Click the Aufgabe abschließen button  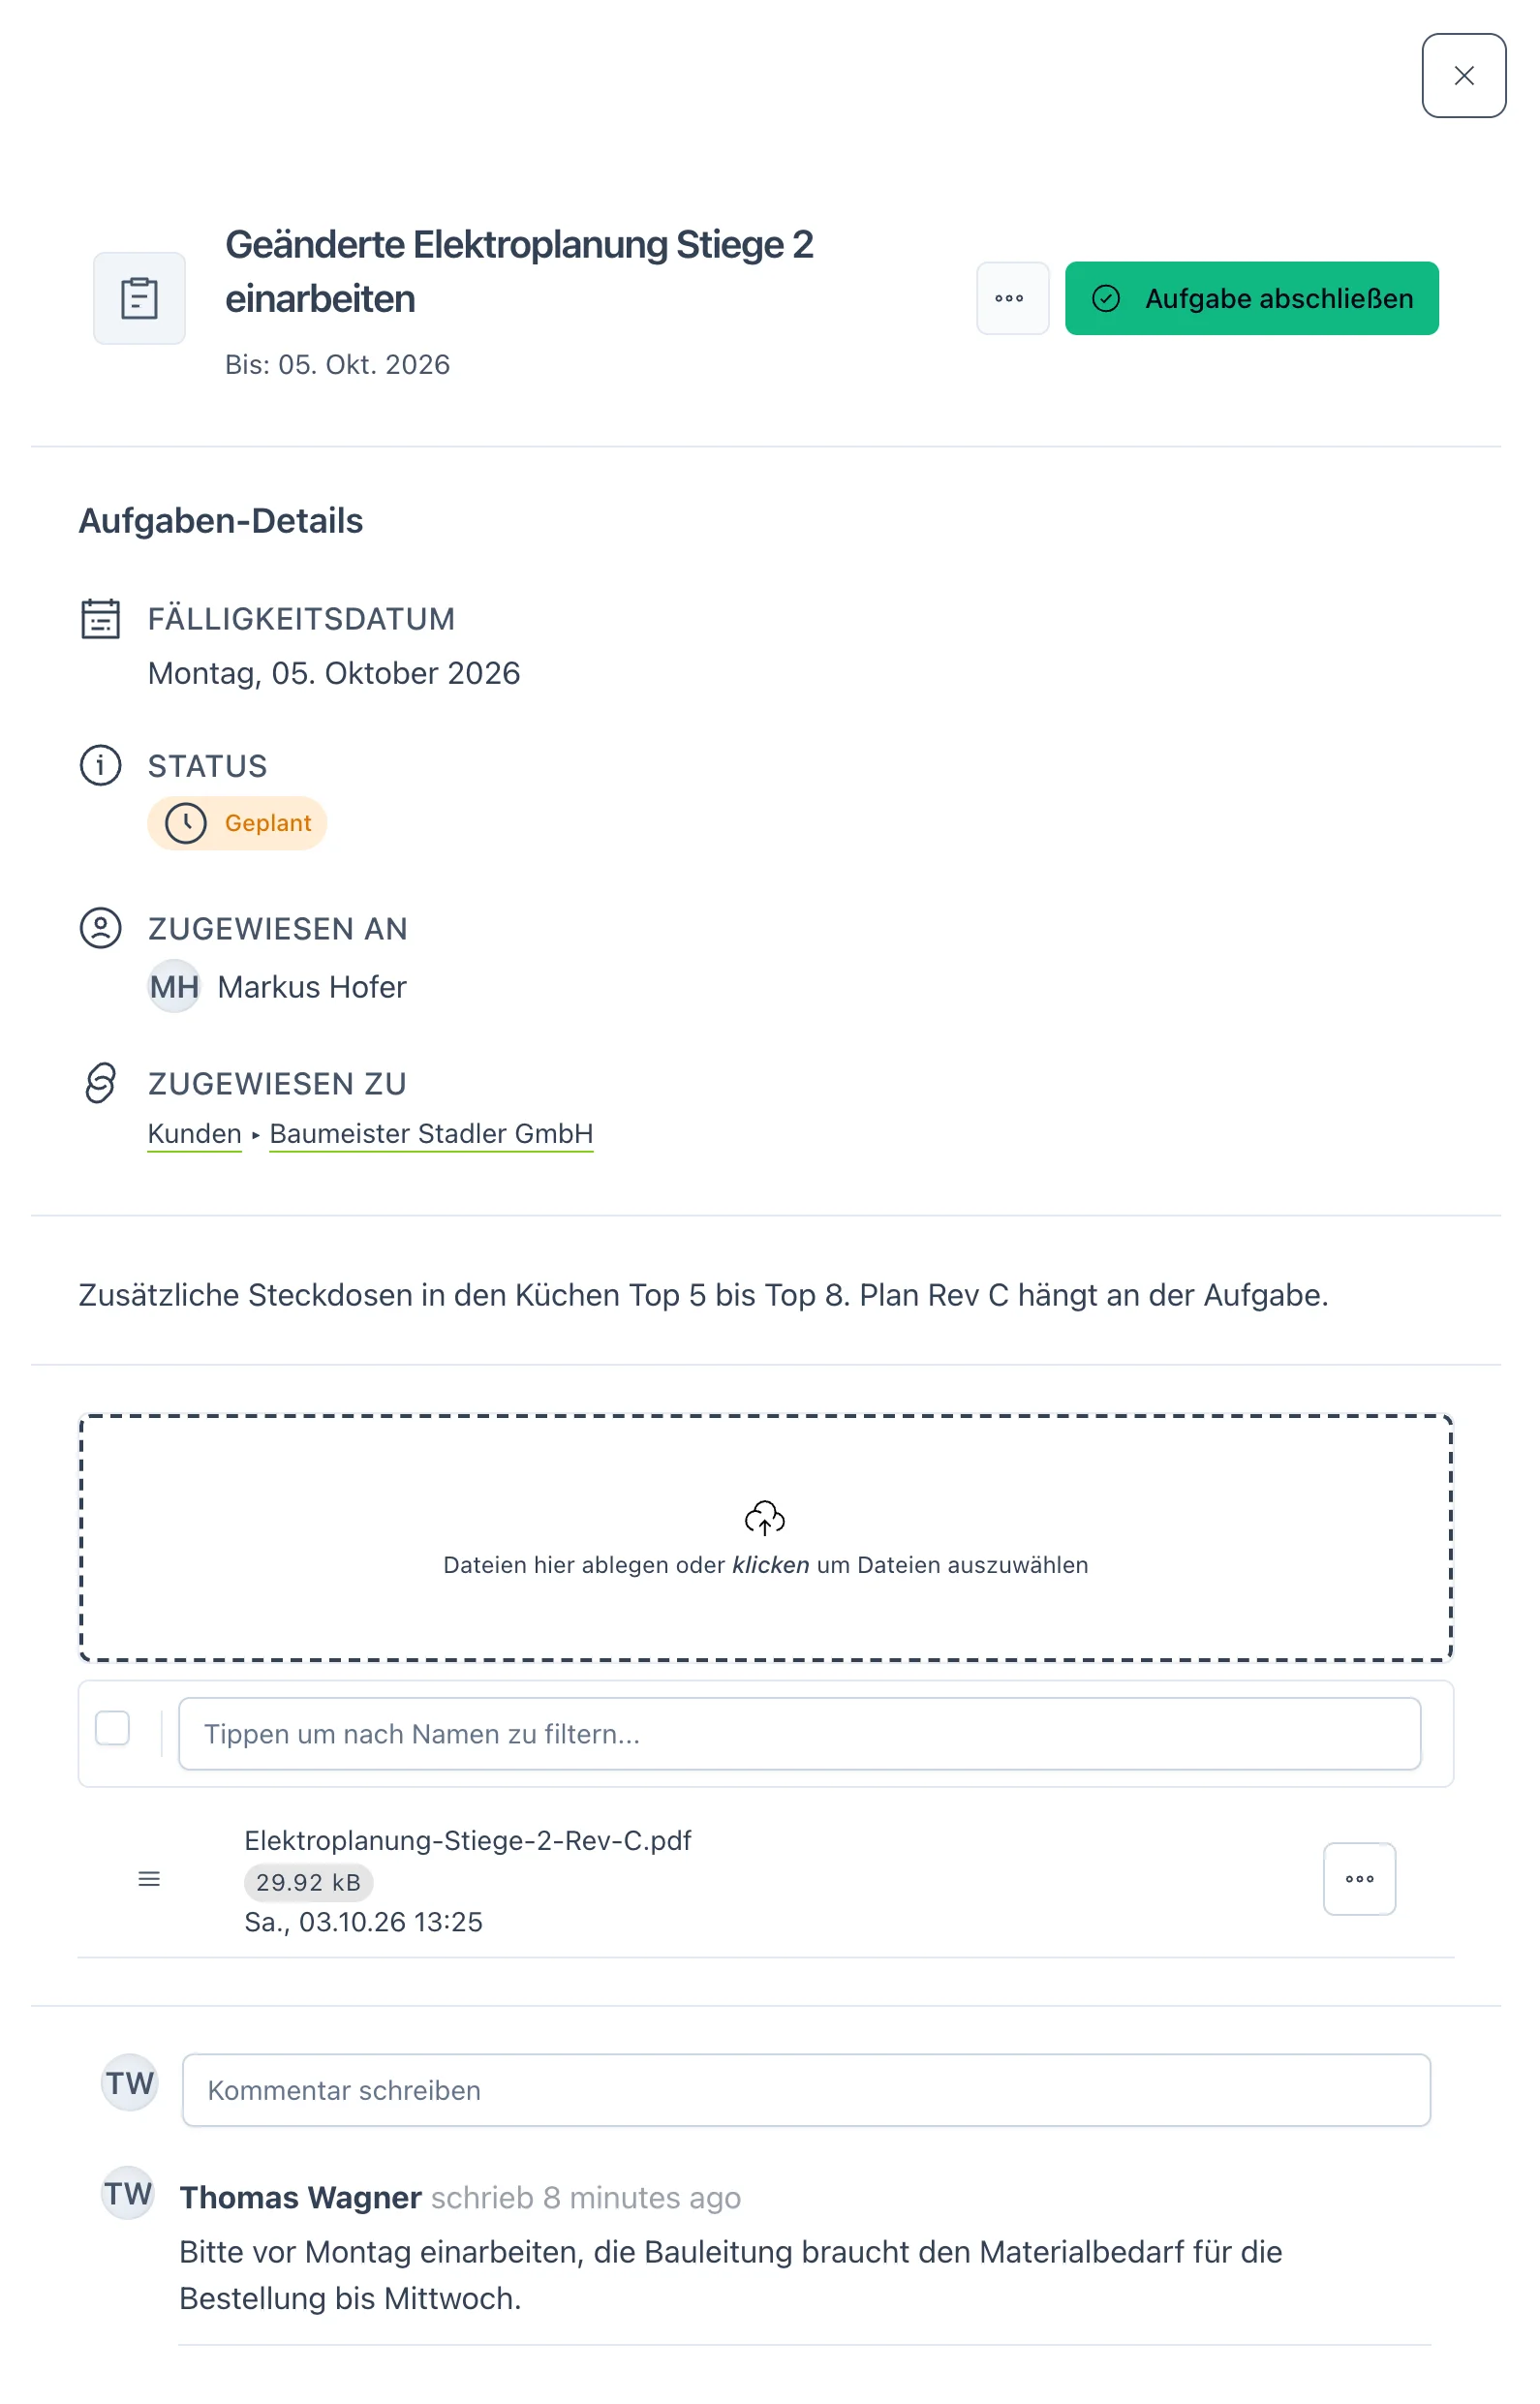(x=1251, y=298)
